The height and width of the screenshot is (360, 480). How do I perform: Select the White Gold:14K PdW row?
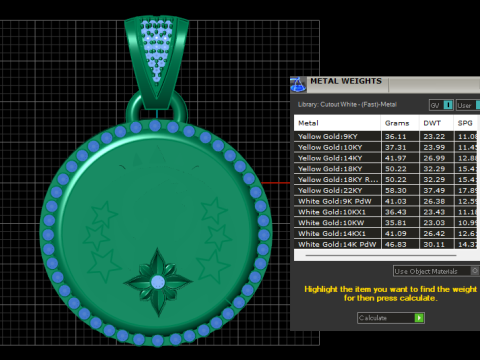(x=387, y=244)
